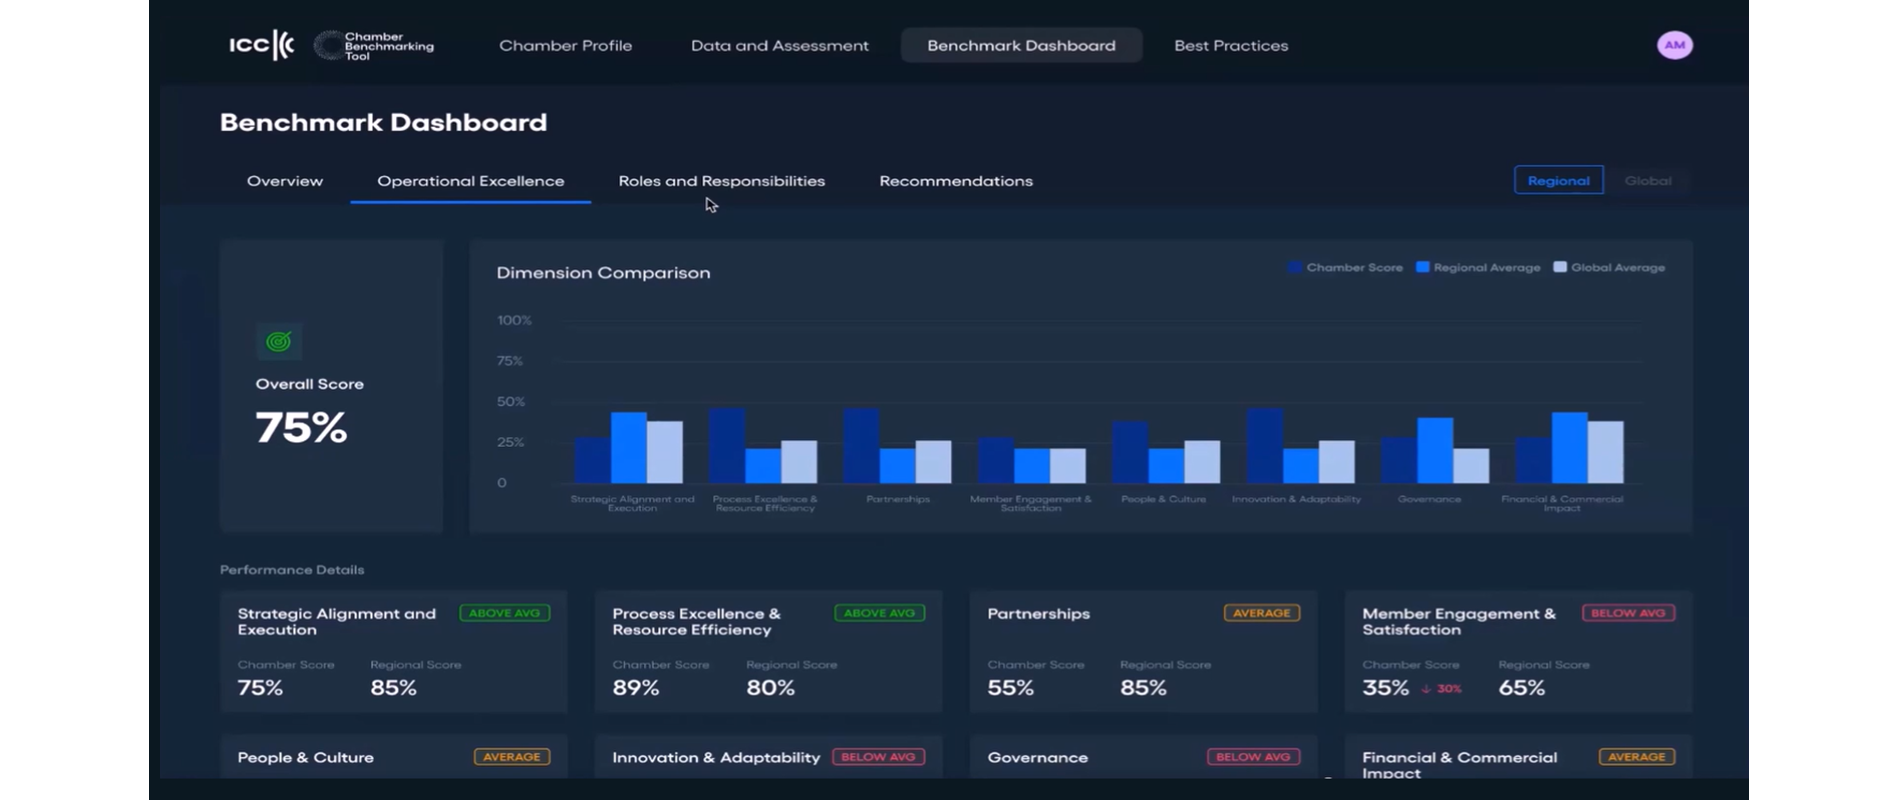Switch to the Overview tab
The height and width of the screenshot is (800, 1900).
tap(285, 181)
